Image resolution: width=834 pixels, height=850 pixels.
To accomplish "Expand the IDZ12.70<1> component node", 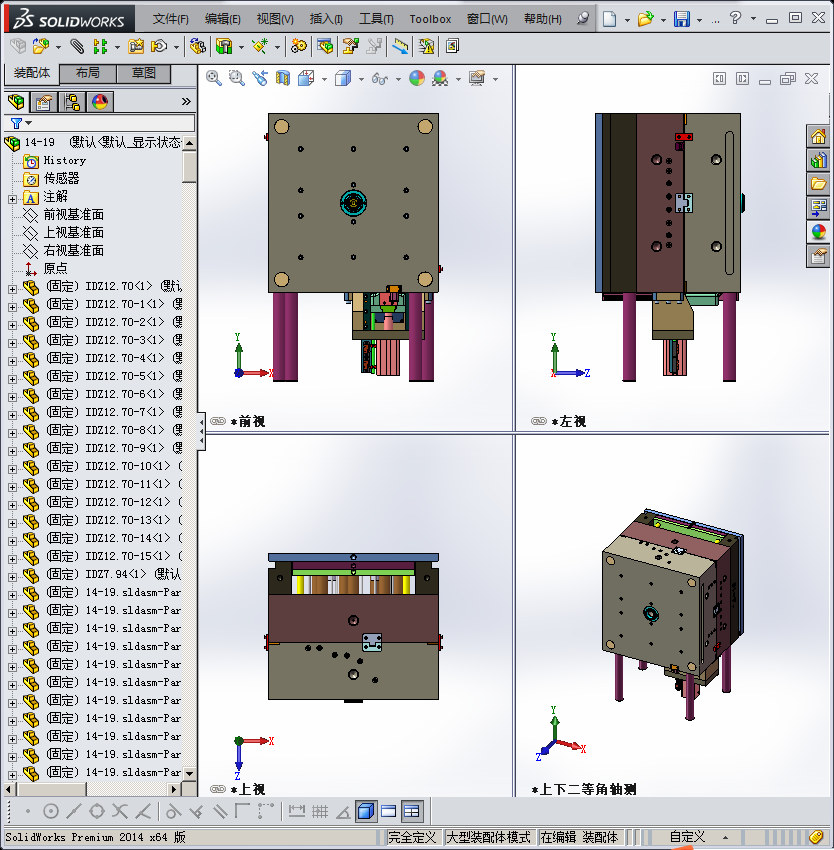I will click(12, 287).
